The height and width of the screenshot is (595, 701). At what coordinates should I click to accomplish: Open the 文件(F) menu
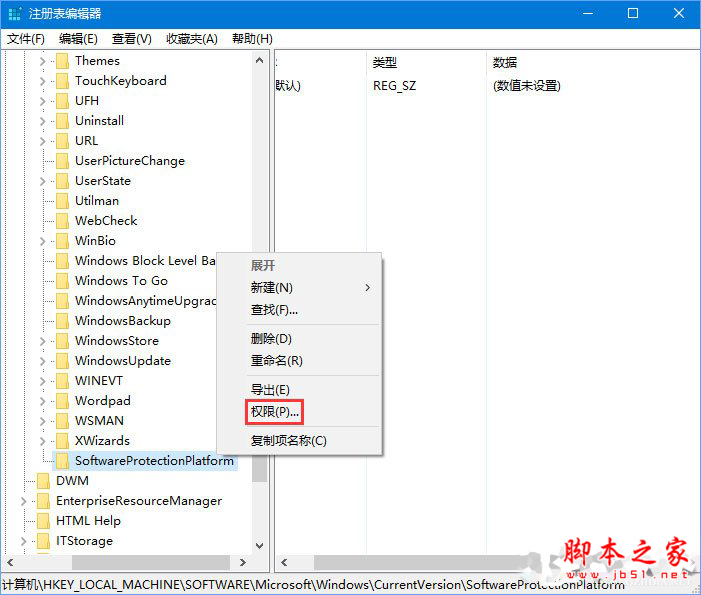(x=26, y=39)
